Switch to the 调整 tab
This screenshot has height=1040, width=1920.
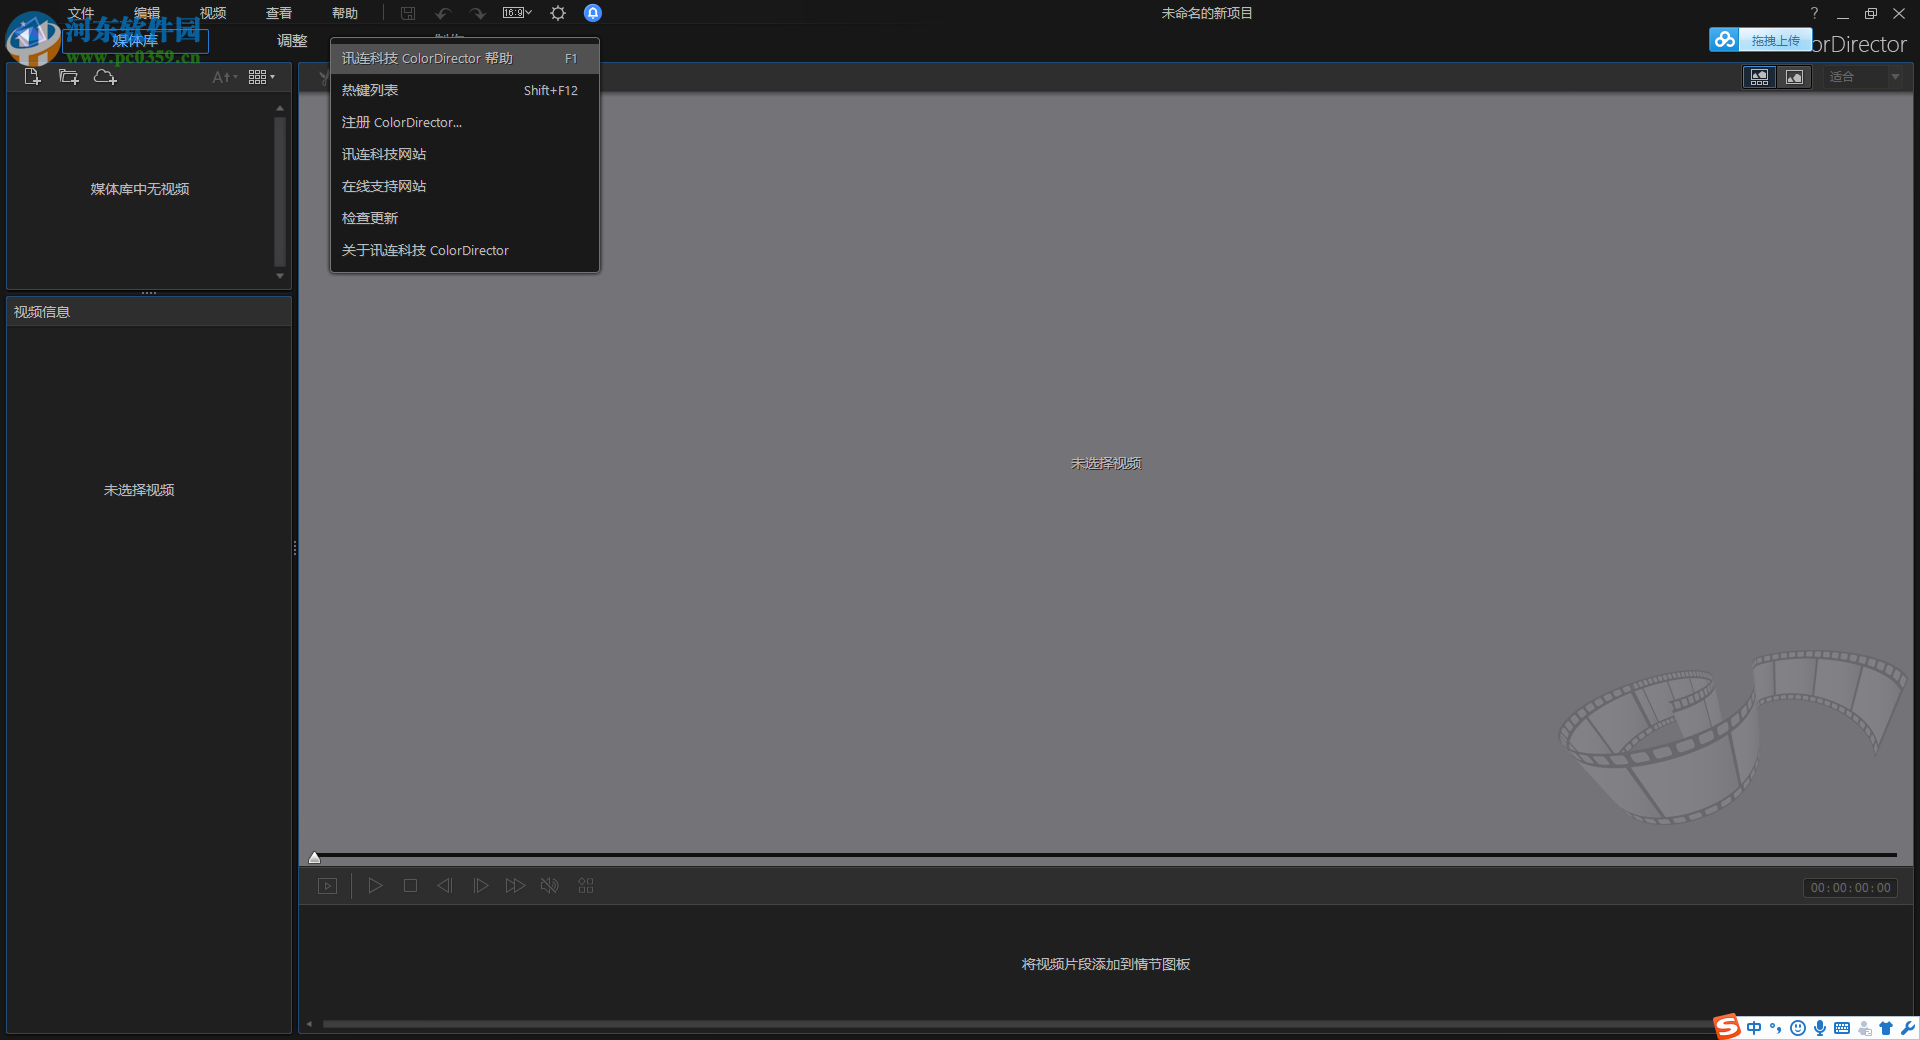(x=292, y=41)
